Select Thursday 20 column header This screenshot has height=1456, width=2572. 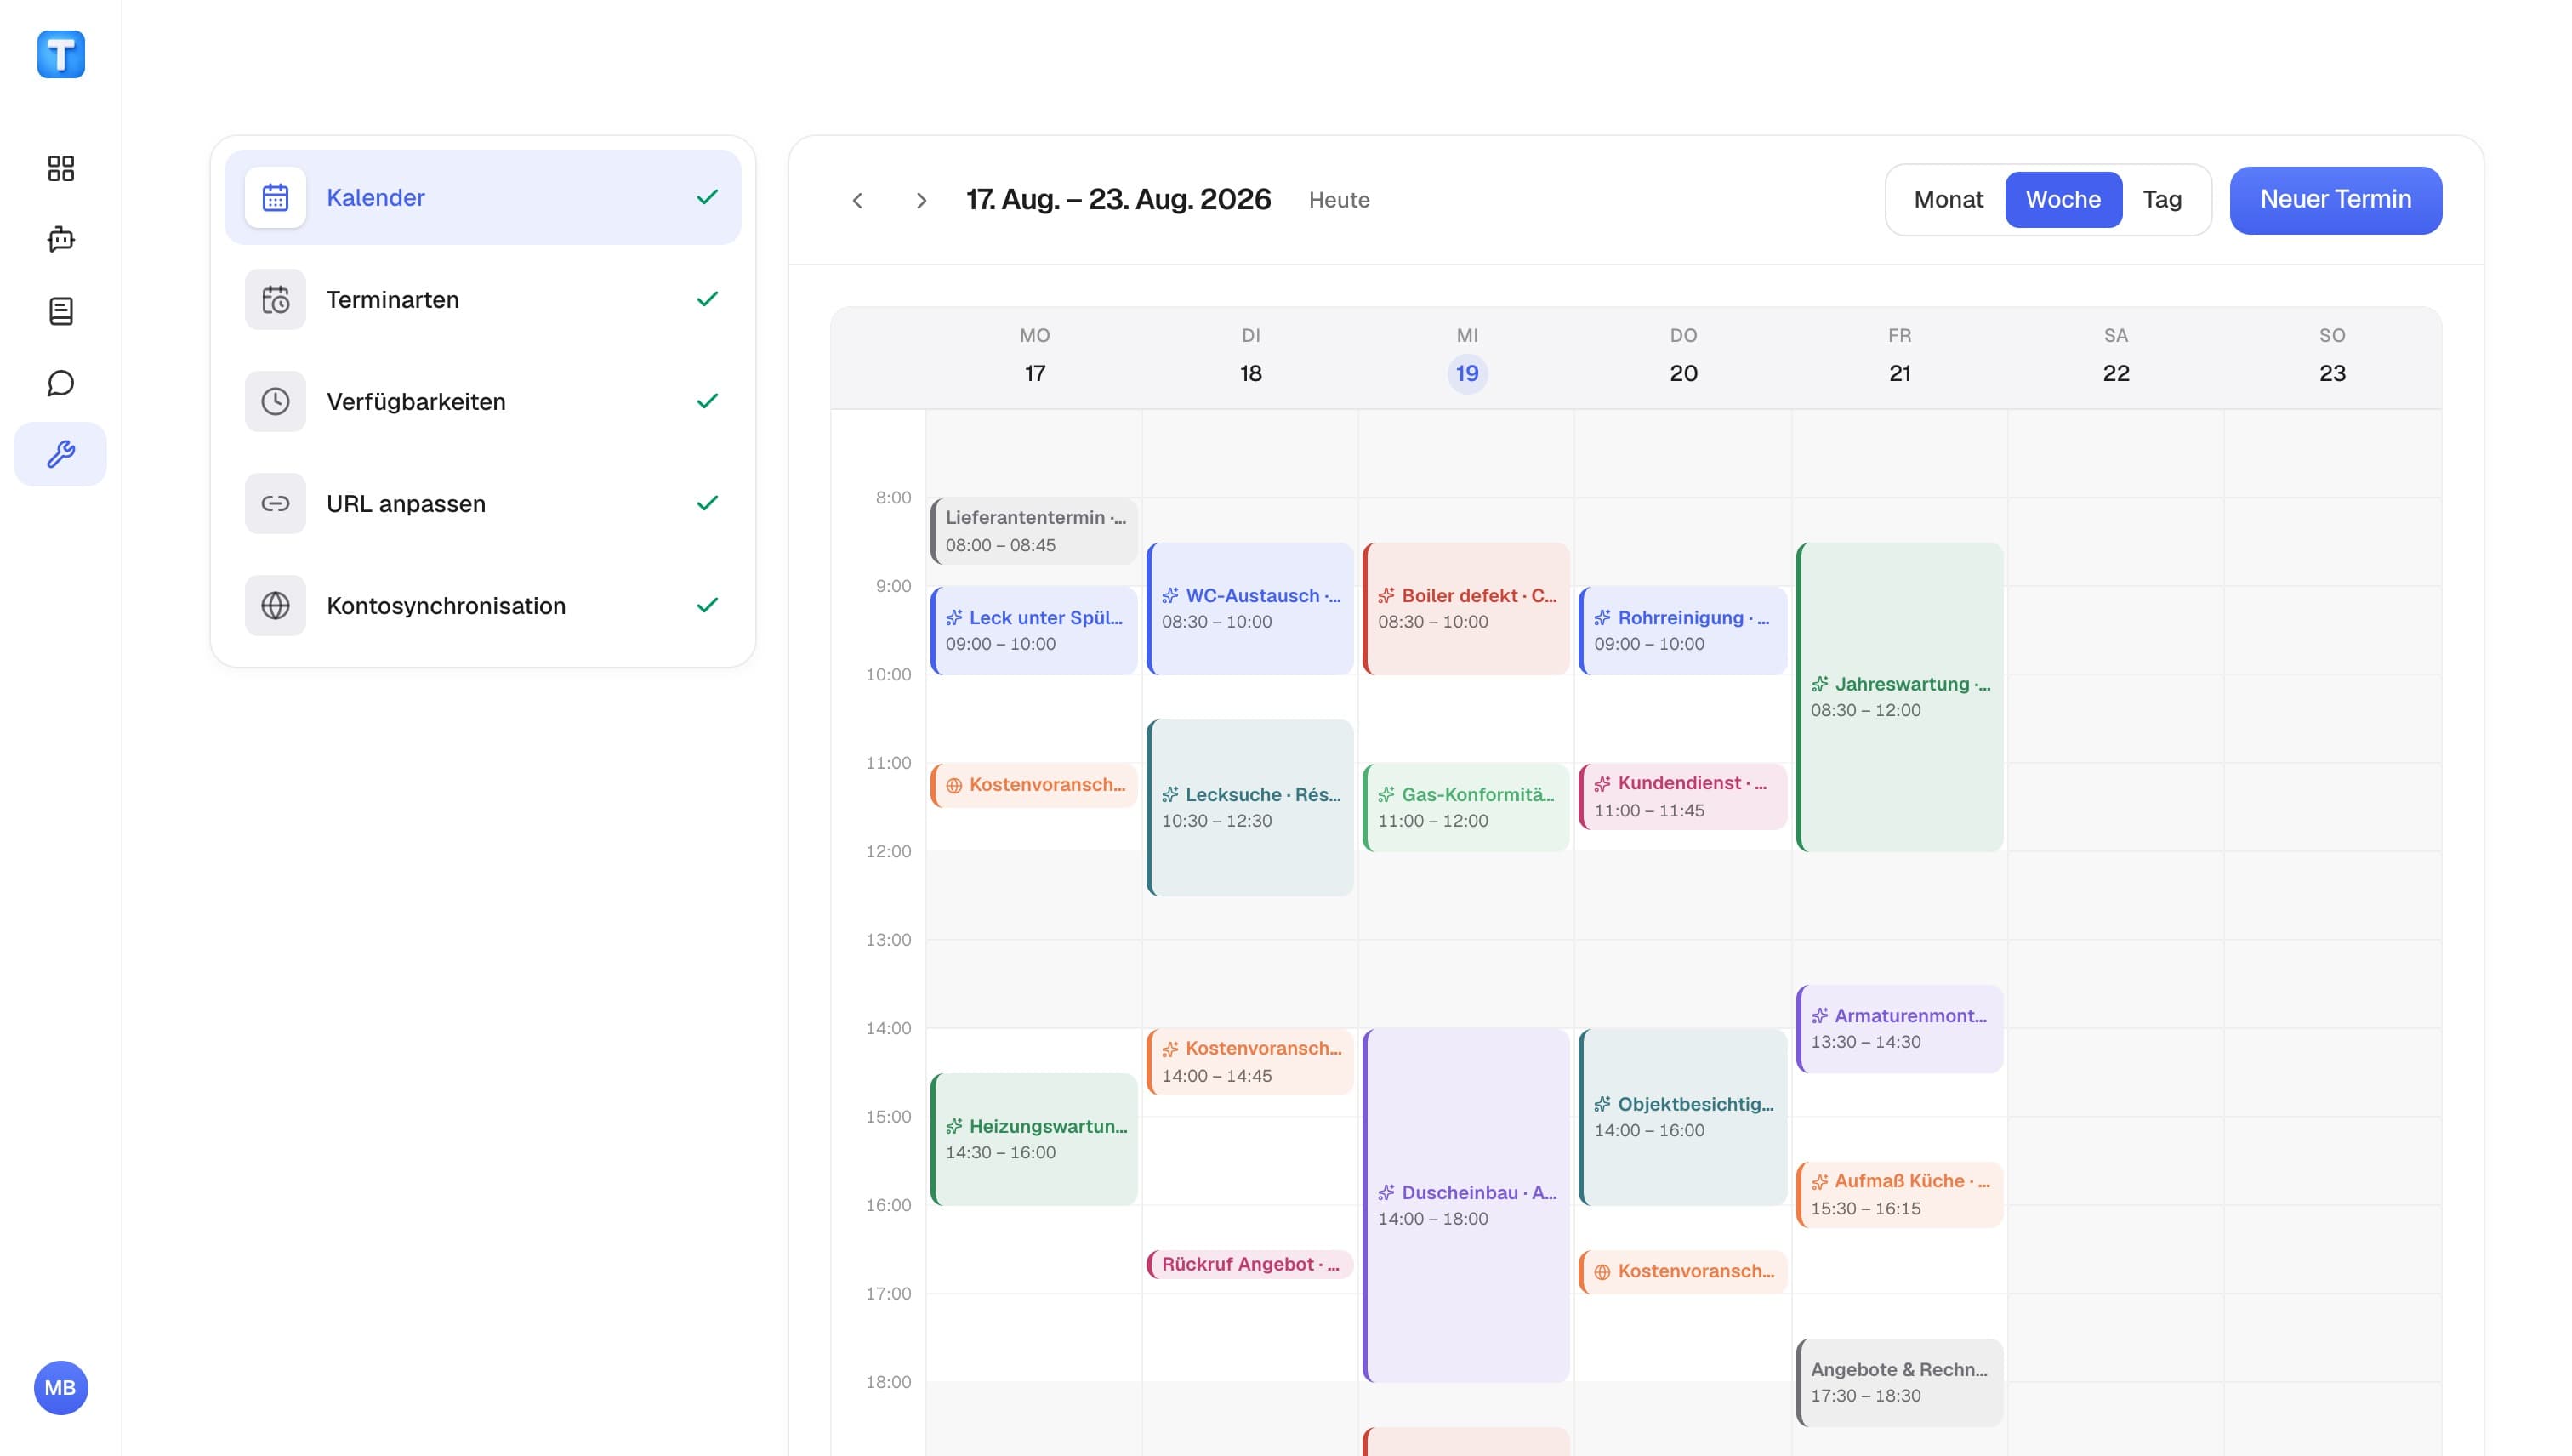pyautogui.click(x=1683, y=357)
